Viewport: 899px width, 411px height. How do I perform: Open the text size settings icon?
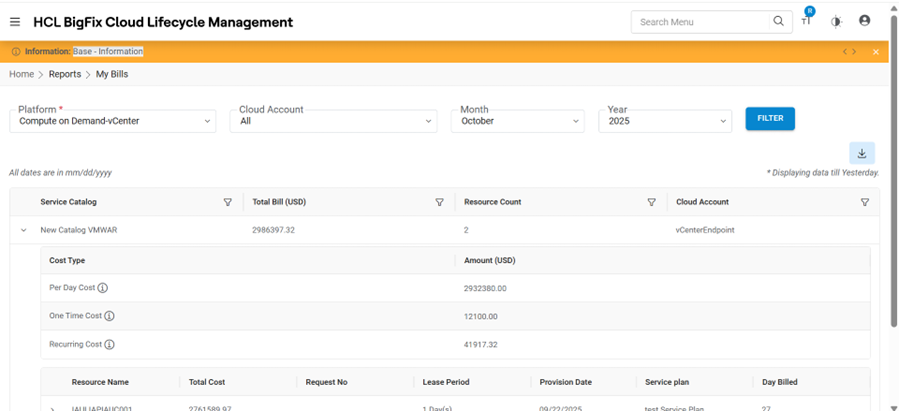pos(807,21)
